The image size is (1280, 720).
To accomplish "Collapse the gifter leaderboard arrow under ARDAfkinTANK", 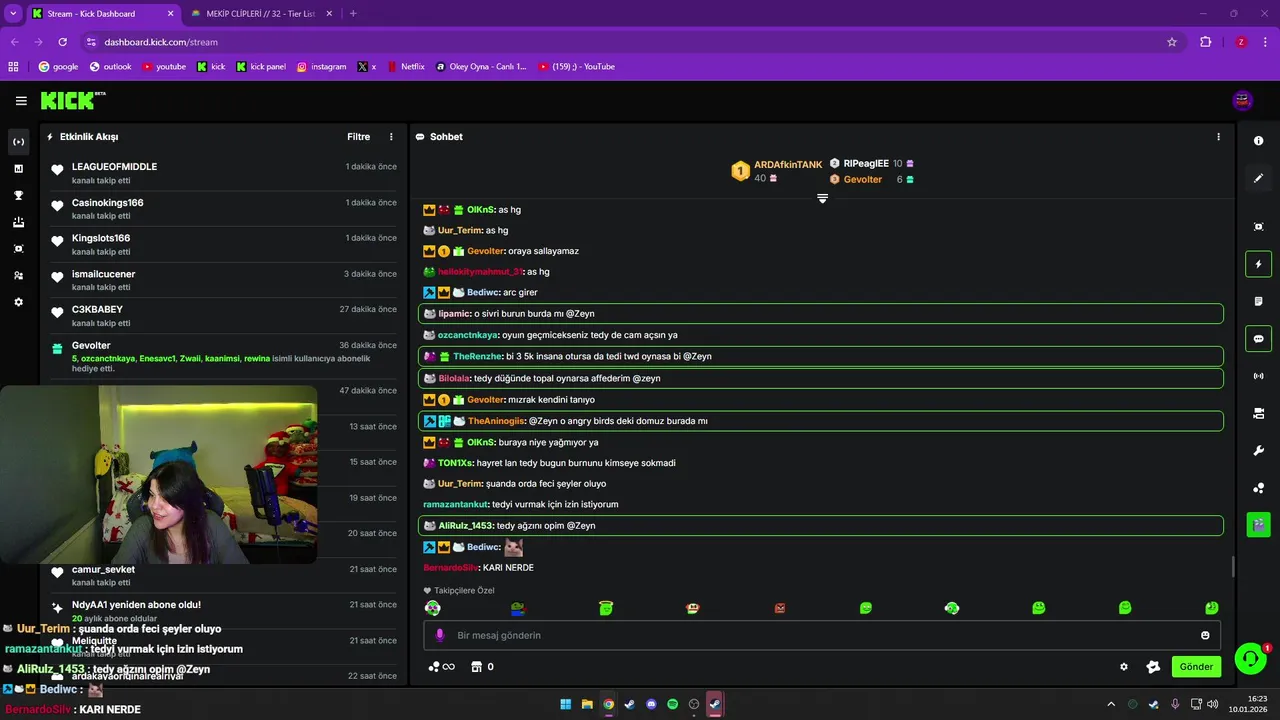I will pyautogui.click(x=822, y=199).
